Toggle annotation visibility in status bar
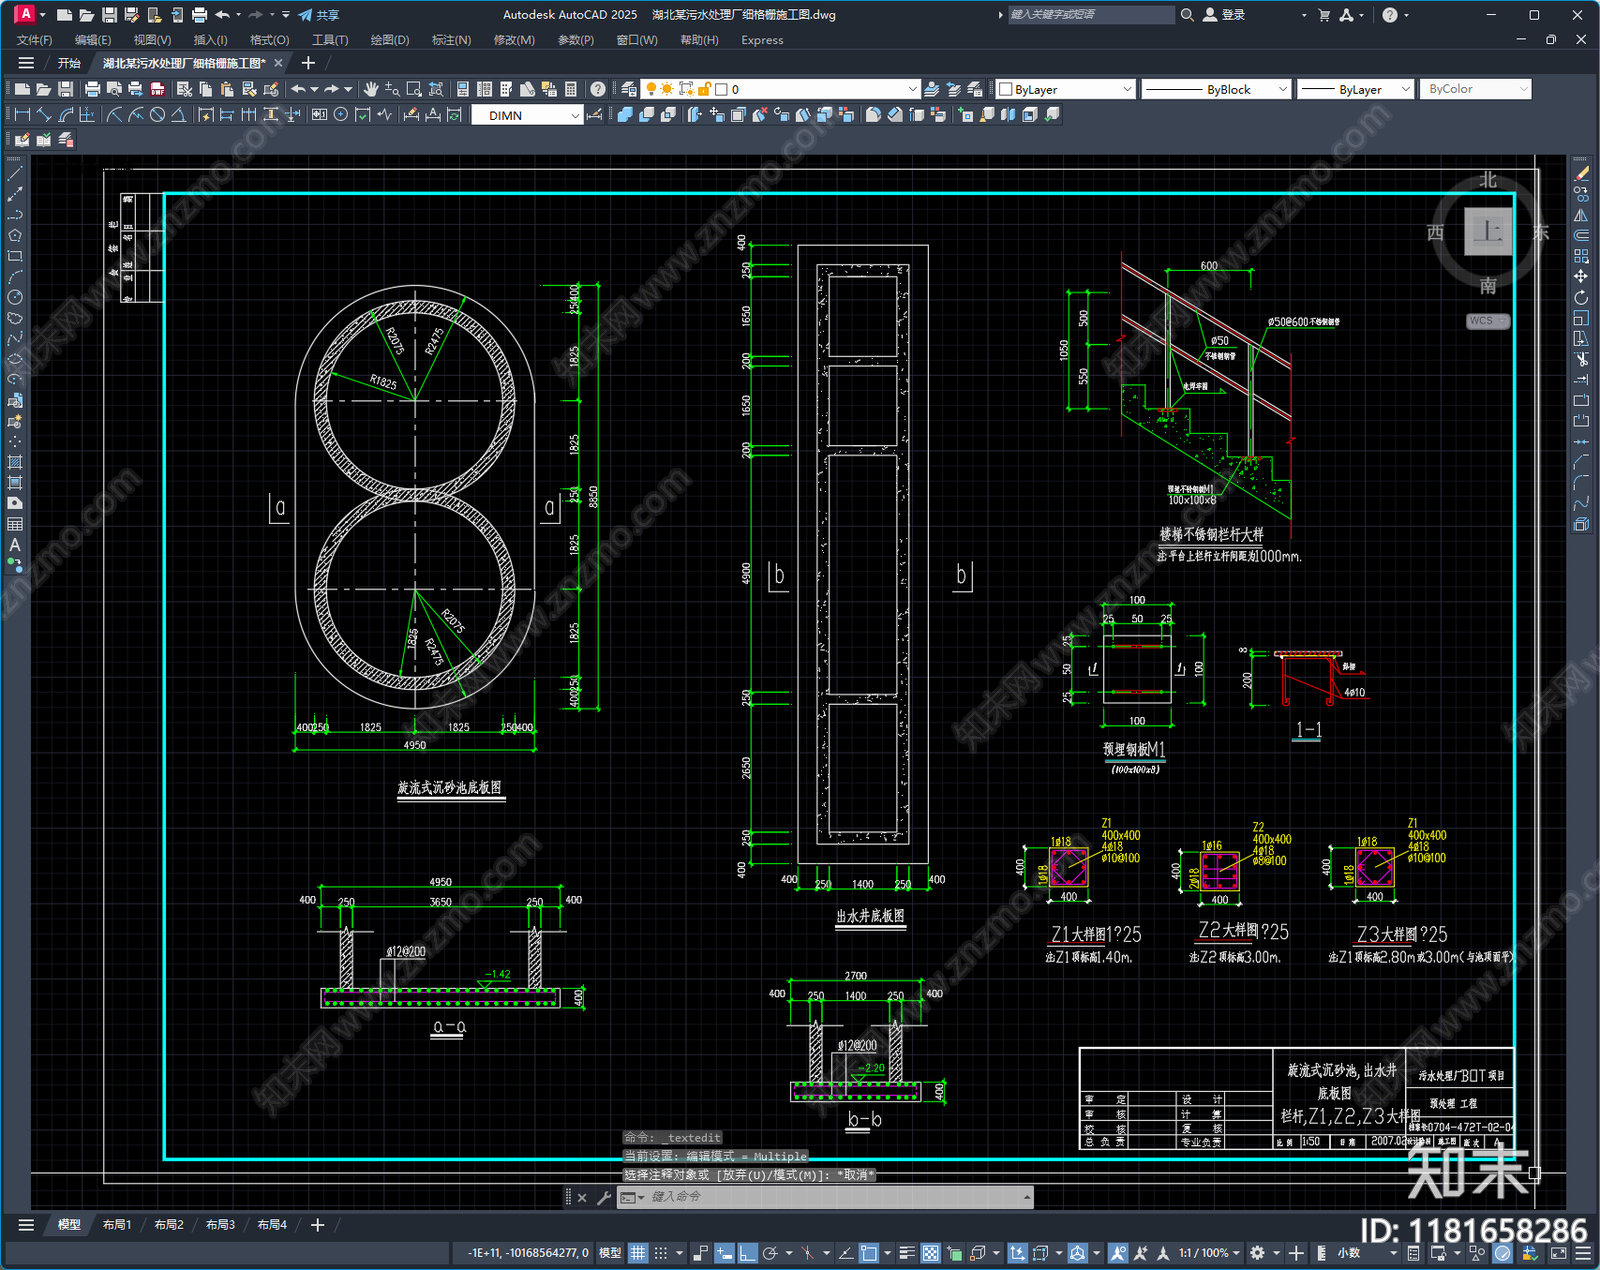The width and height of the screenshot is (1600, 1270). pyautogui.click(x=1118, y=1253)
